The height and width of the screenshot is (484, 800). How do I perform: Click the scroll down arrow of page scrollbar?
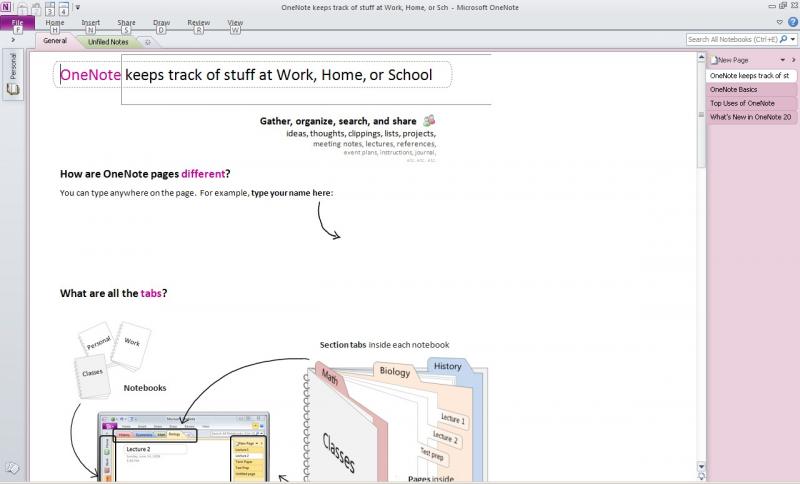pyautogui.click(x=701, y=466)
